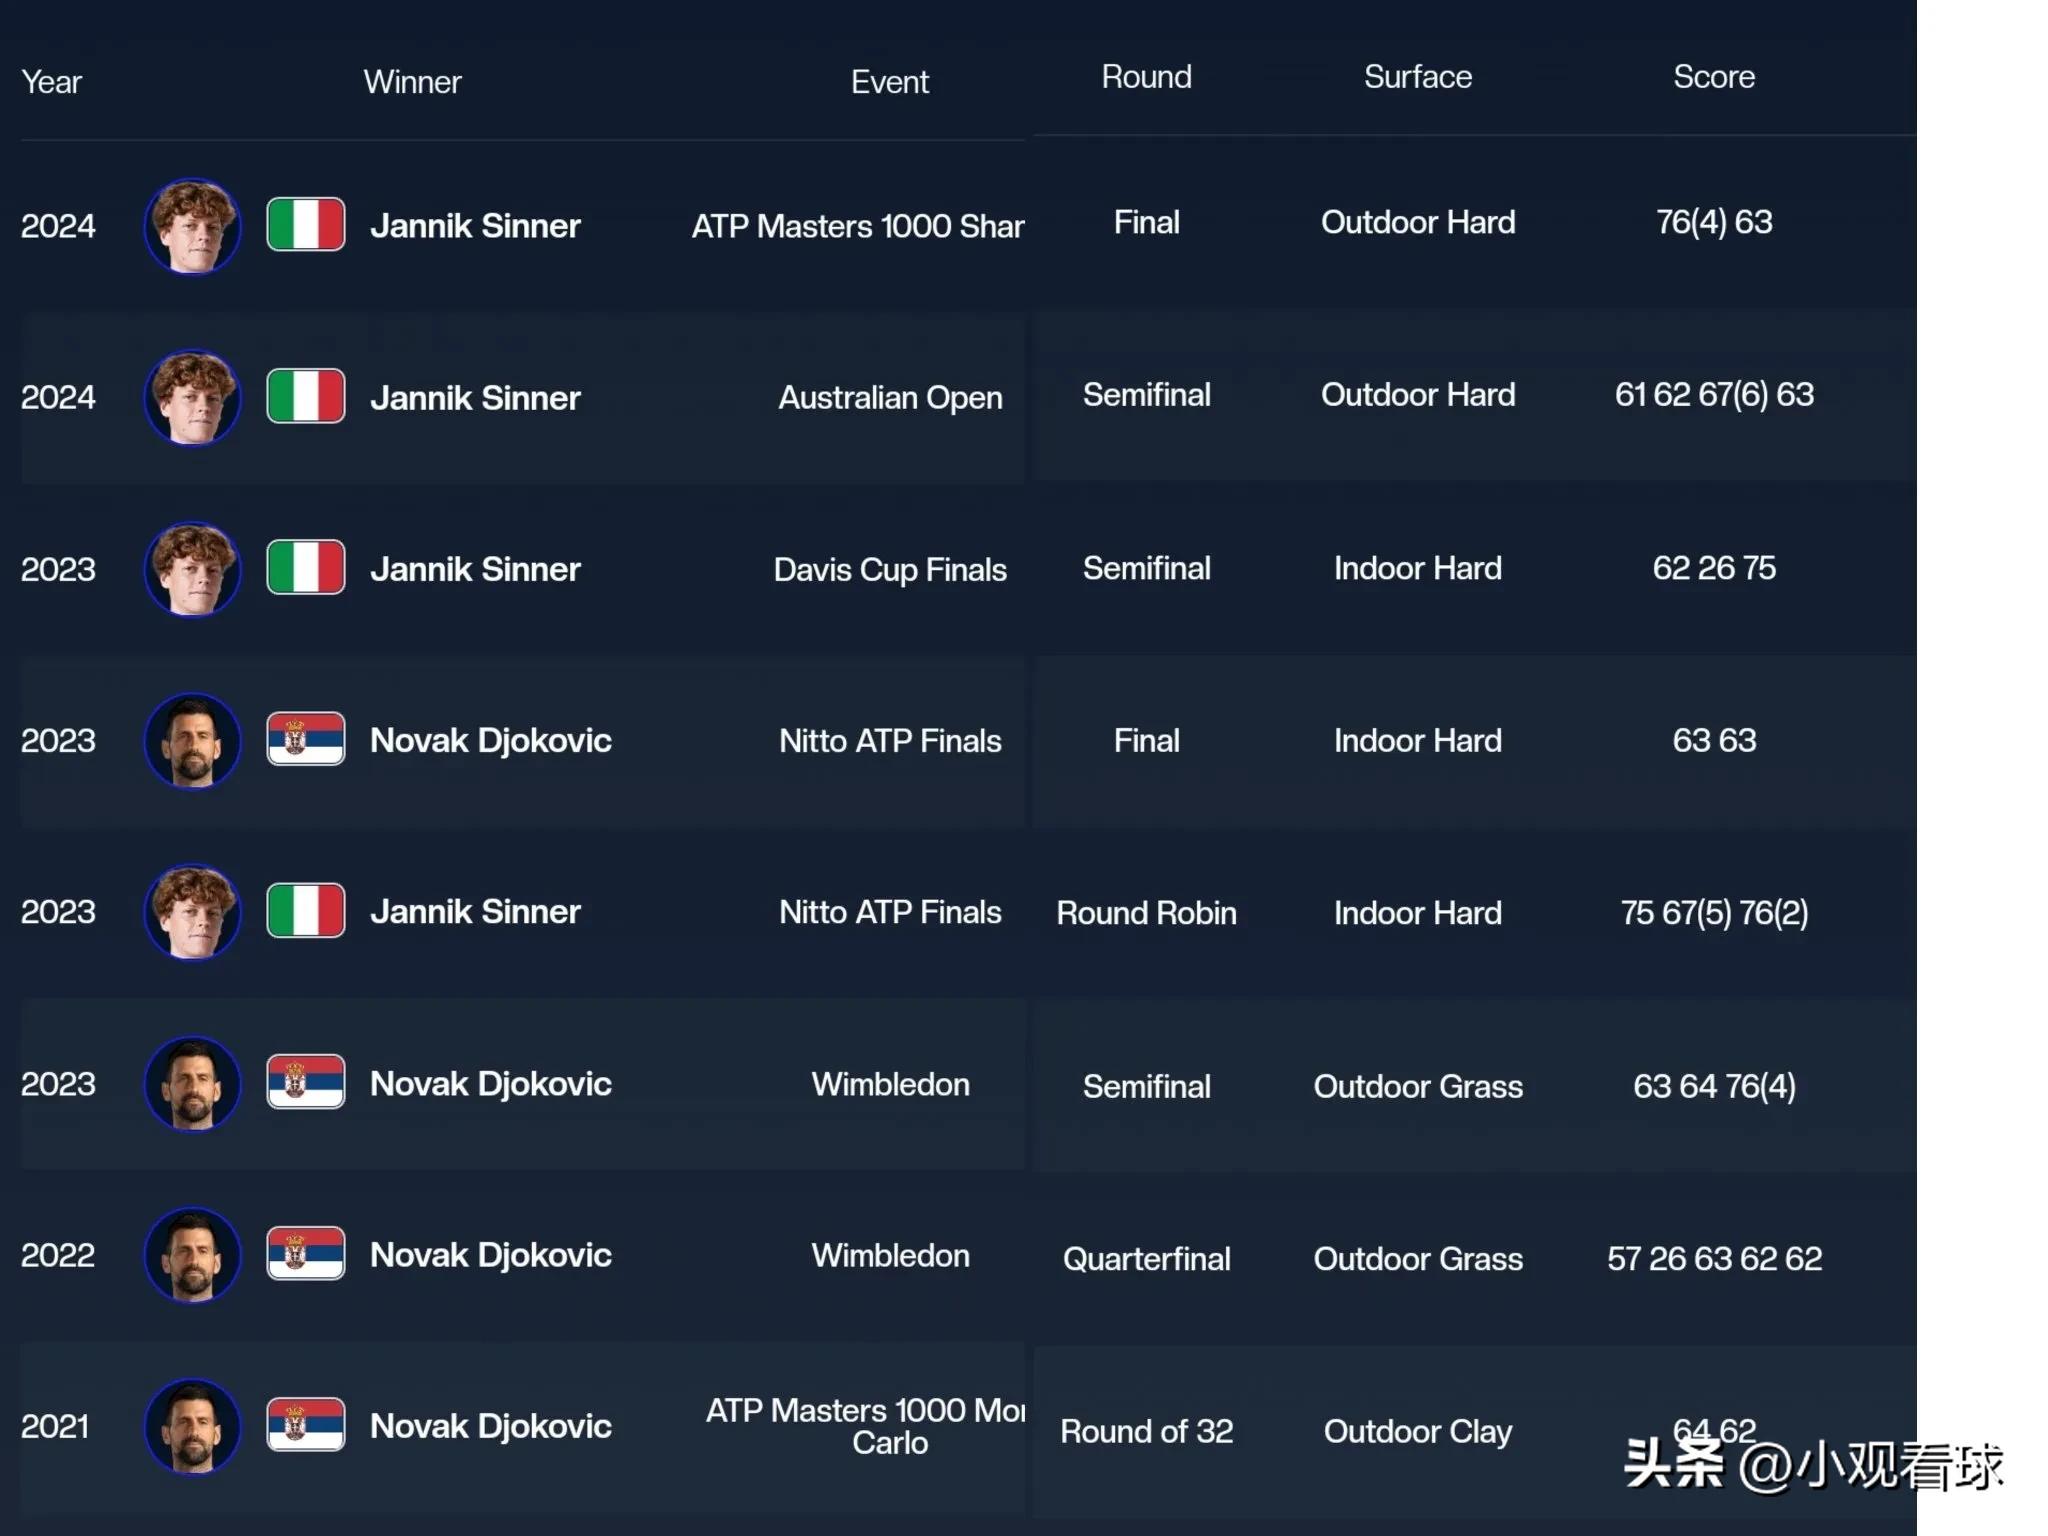Click the 61 62 67(6) 63 score
Viewport: 2048px width, 1536px height.
[1714, 395]
